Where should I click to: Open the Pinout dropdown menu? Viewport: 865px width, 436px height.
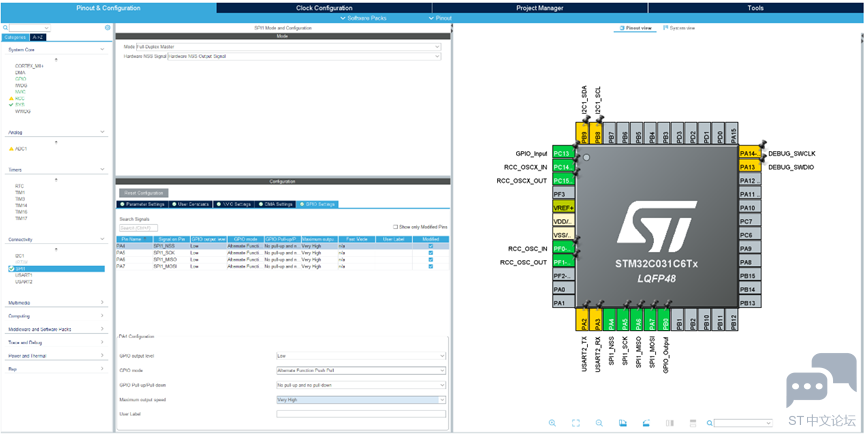tap(440, 18)
